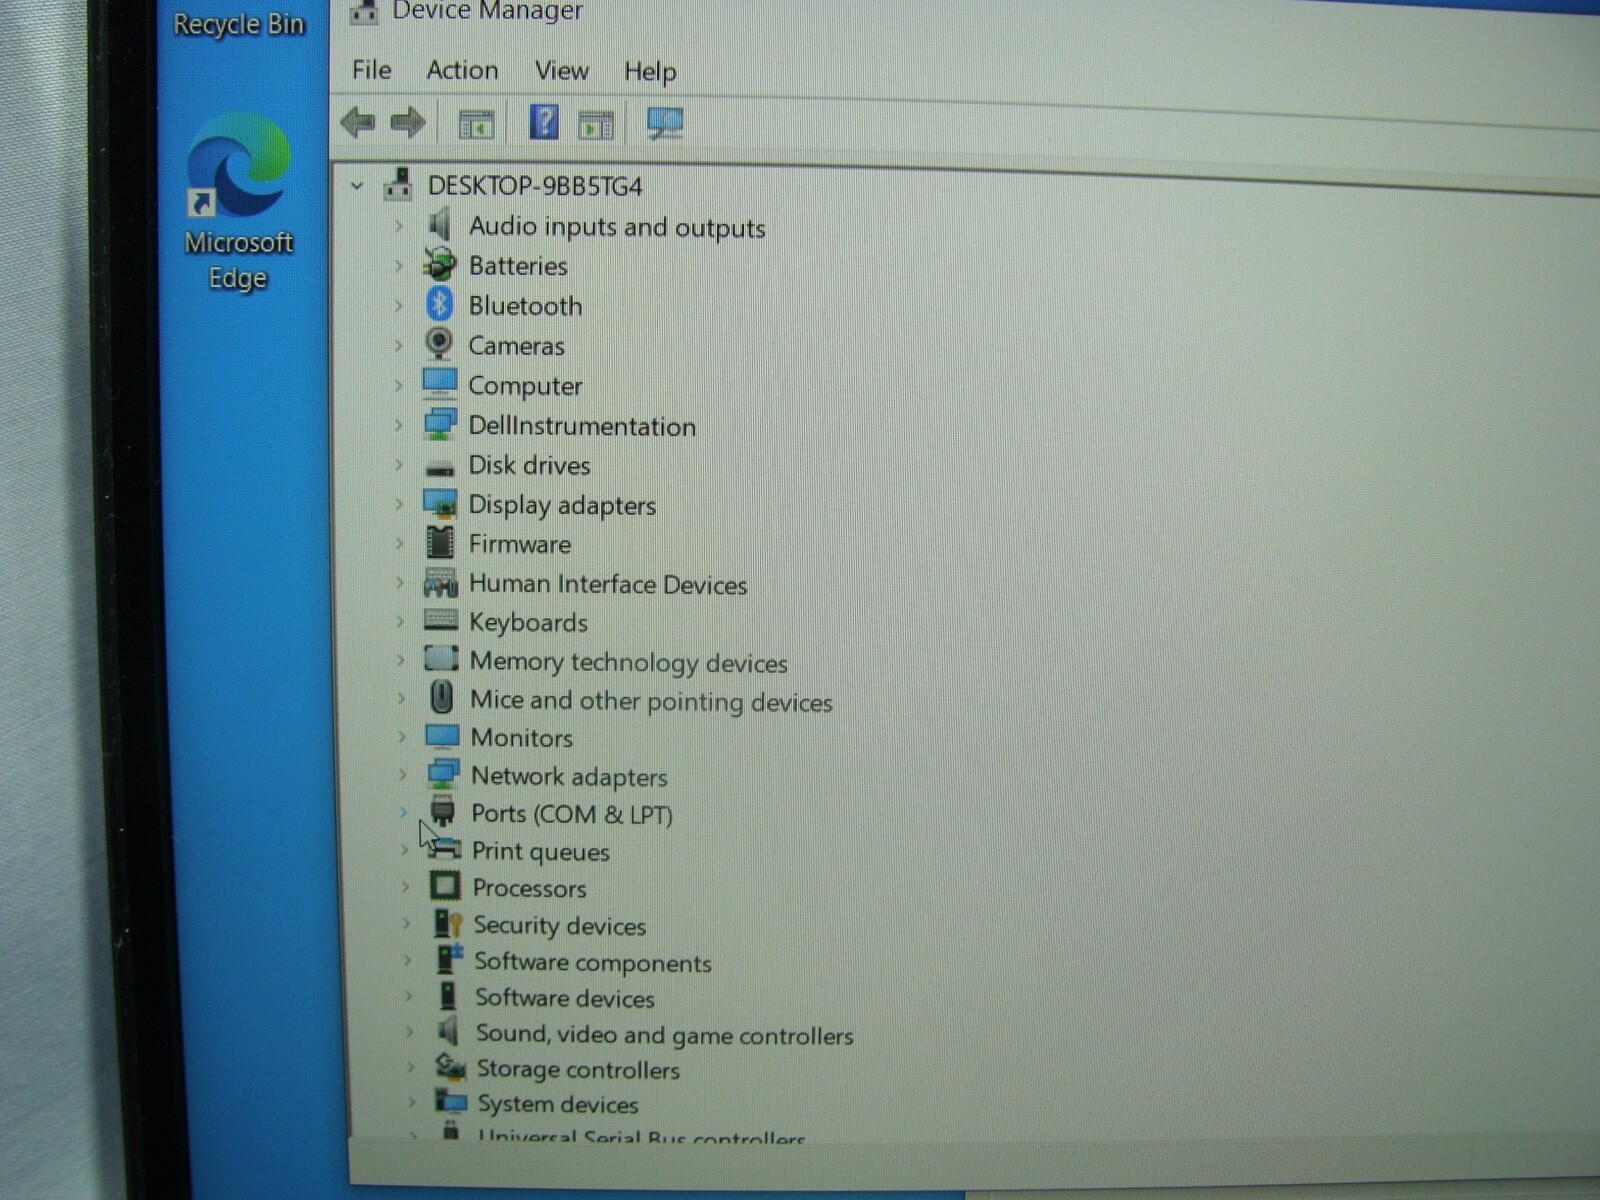Select Memory technology devices label

pyautogui.click(x=629, y=662)
